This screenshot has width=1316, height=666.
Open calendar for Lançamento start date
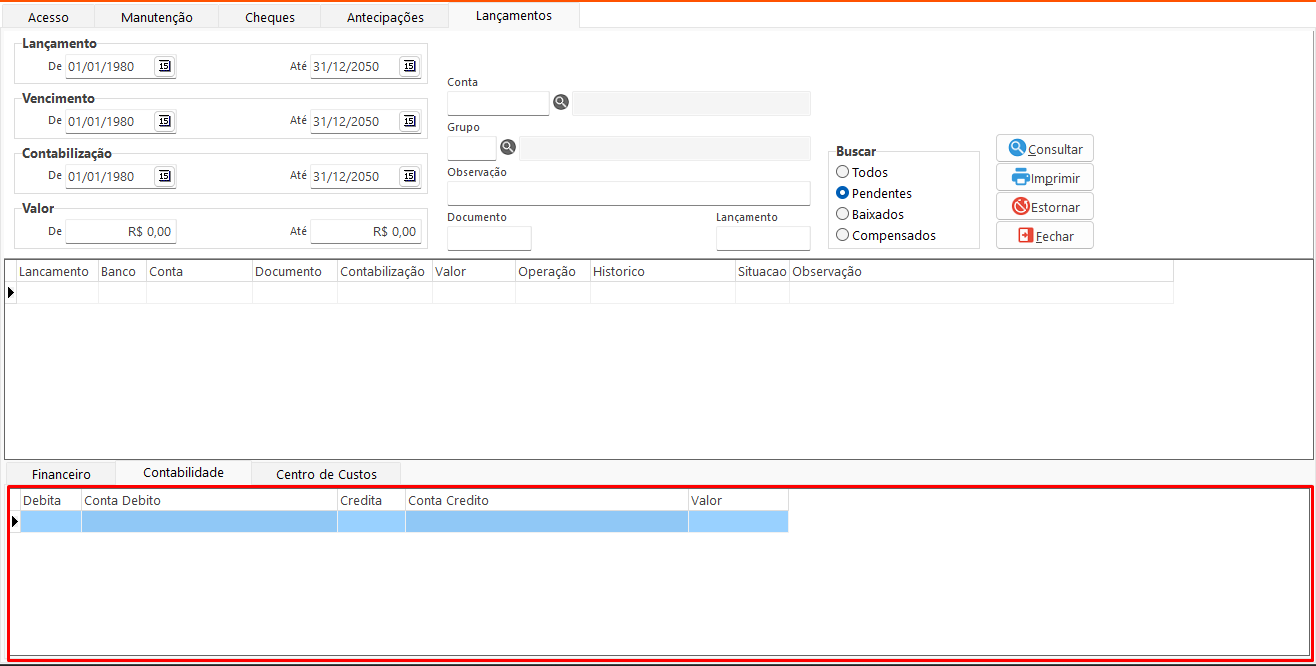[x=165, y=66]
